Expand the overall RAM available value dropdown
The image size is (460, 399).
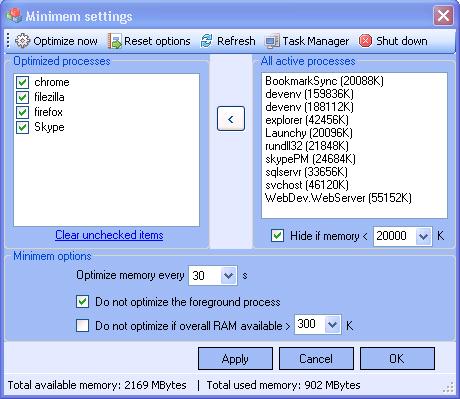pyautogui.click(x=332, y=324)
